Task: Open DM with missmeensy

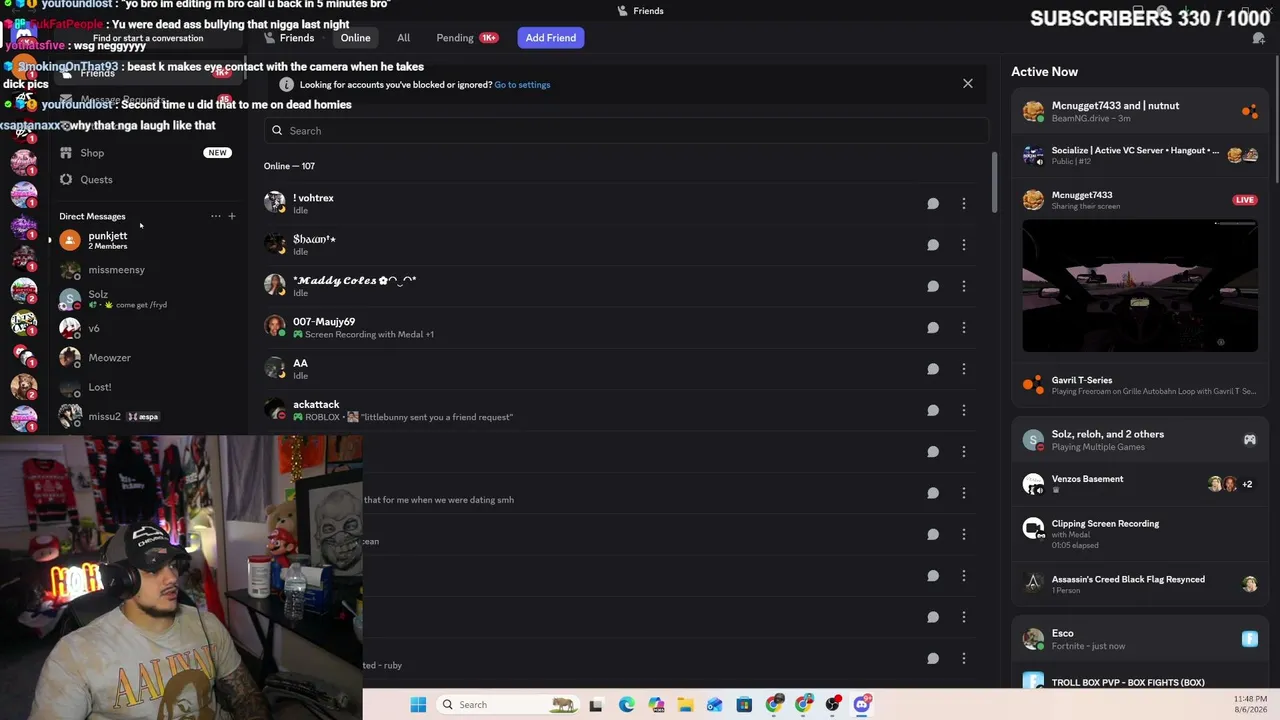Action: [x=145, y=270]
